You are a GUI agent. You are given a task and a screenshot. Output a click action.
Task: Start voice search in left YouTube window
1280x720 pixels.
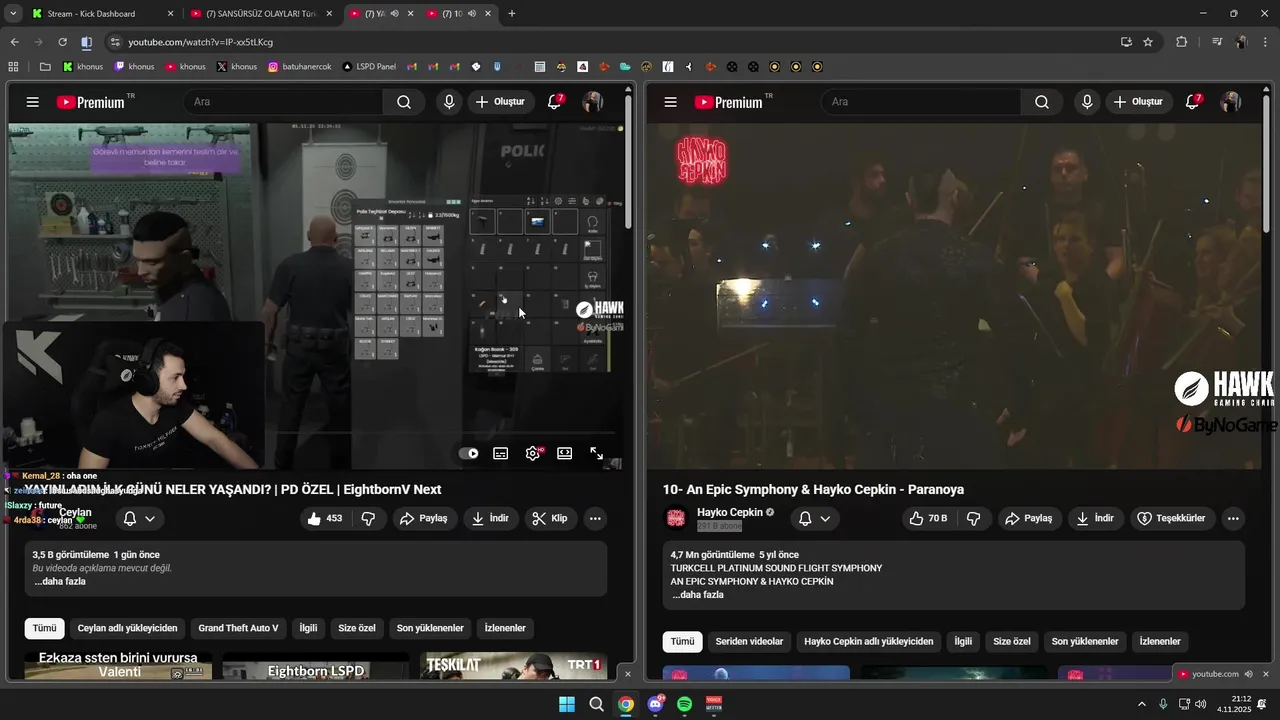449,102
